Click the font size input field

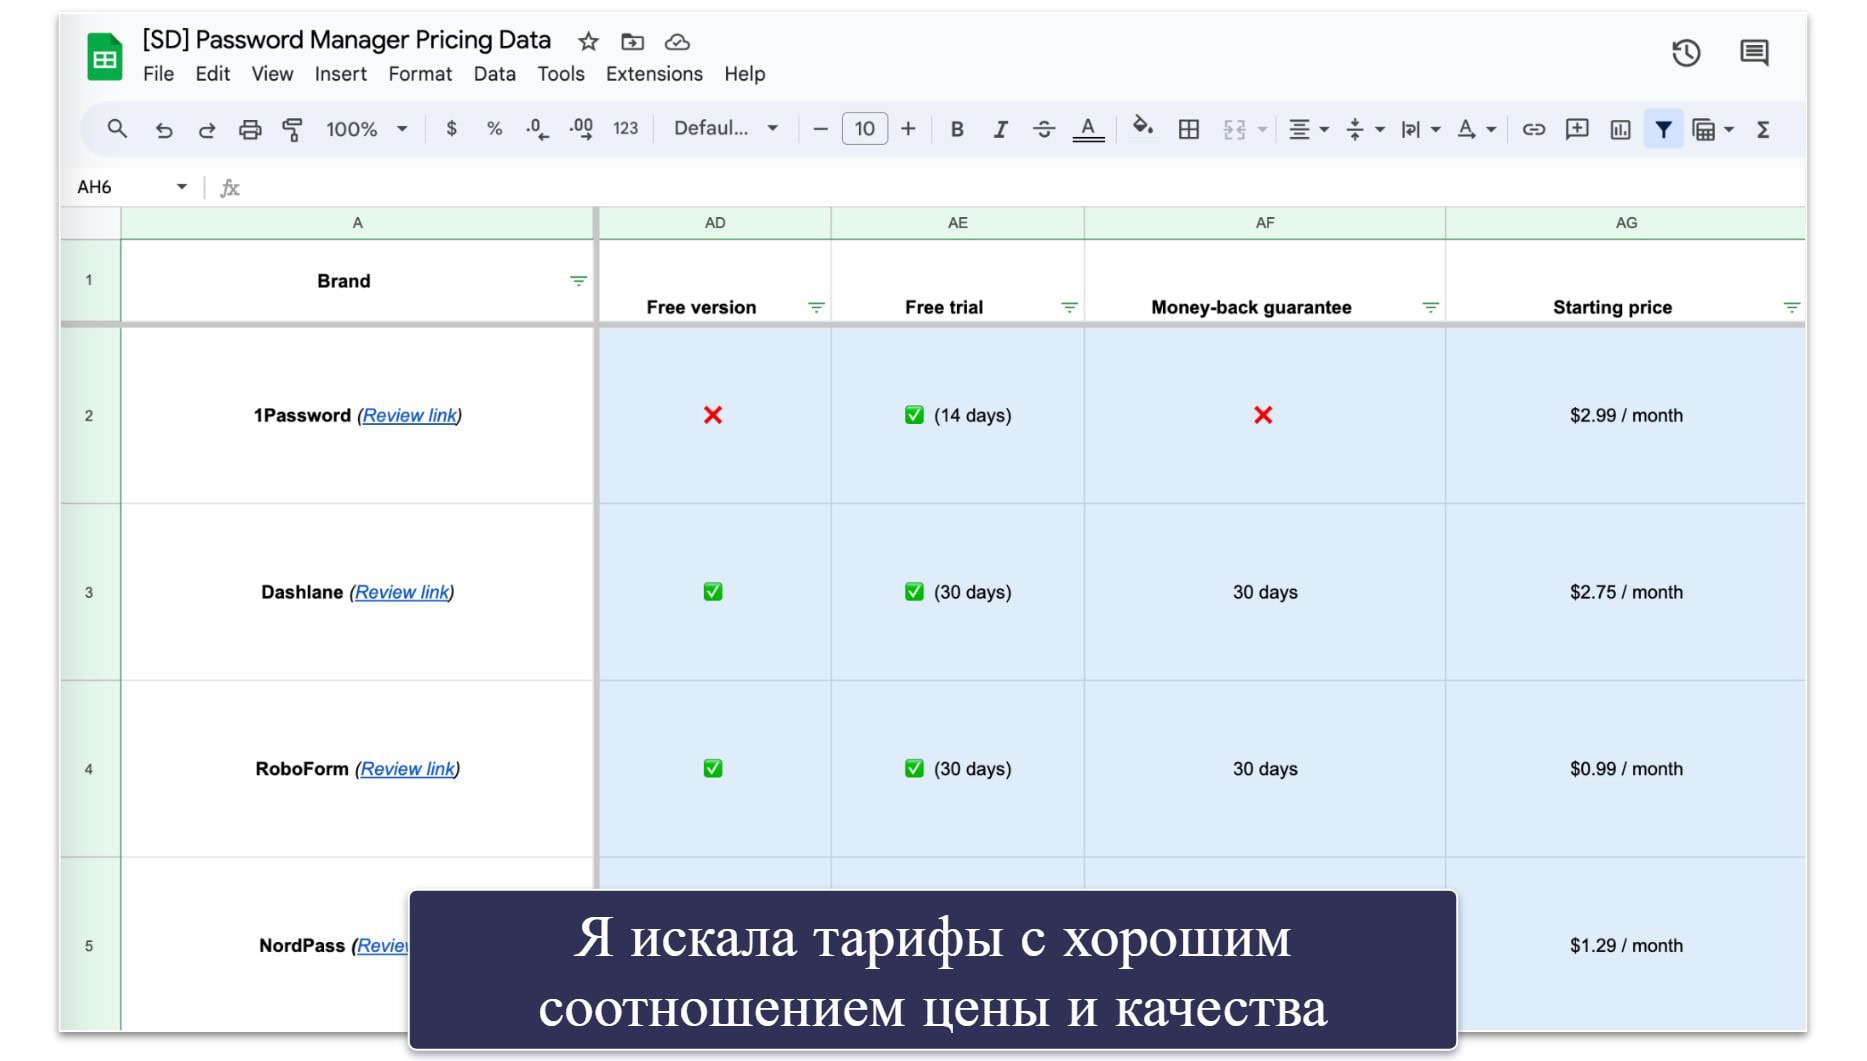pos(864,129)
